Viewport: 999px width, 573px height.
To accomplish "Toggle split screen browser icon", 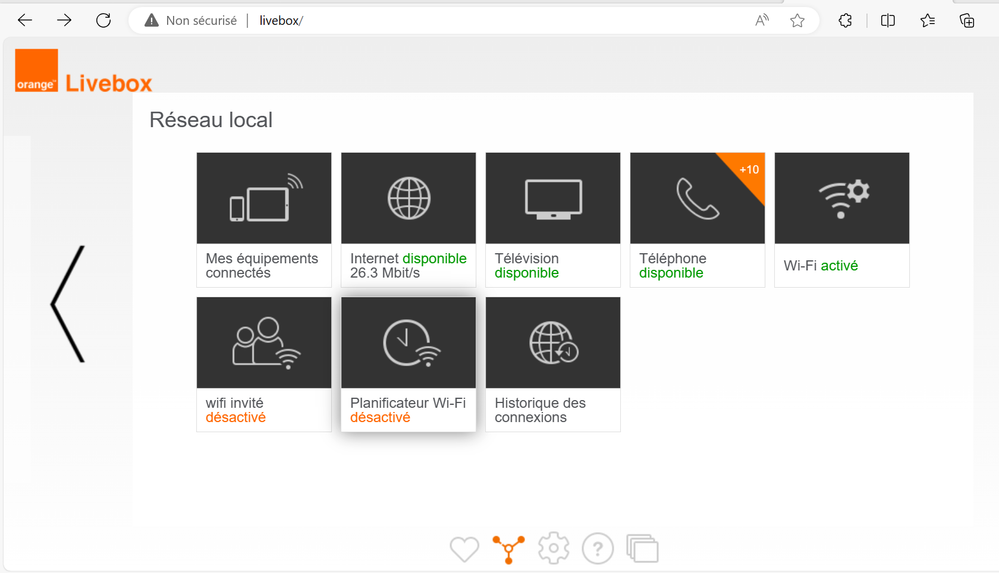I will pyautogui.click(x=888, y=20).
